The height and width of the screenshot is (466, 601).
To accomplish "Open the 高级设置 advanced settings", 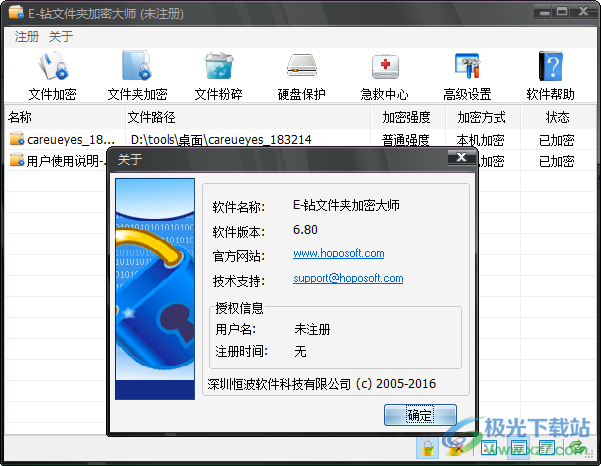I will pyautogui.click(x=467, y=75).
